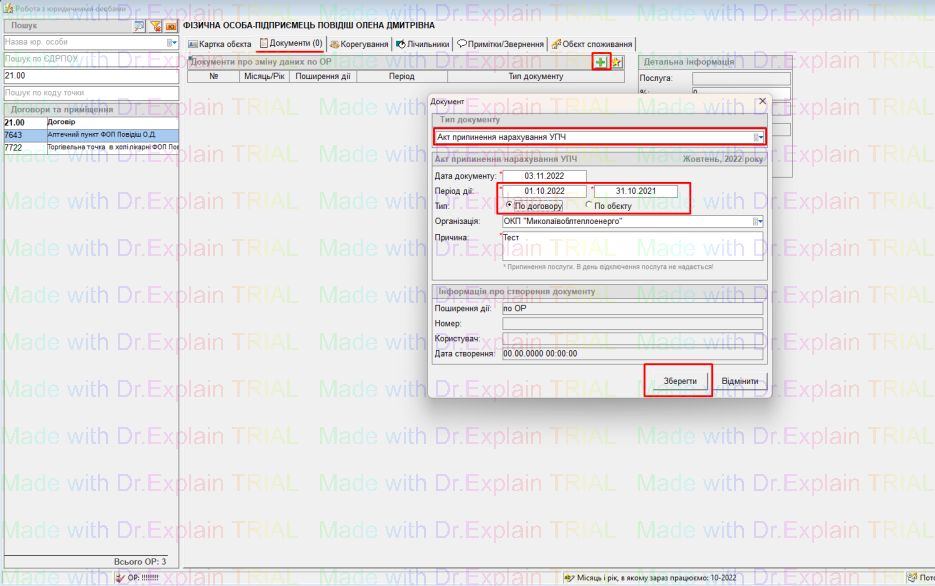Select the По обєкту radio option
Viewport: 935px width, 586px height.
pos(587,205)
